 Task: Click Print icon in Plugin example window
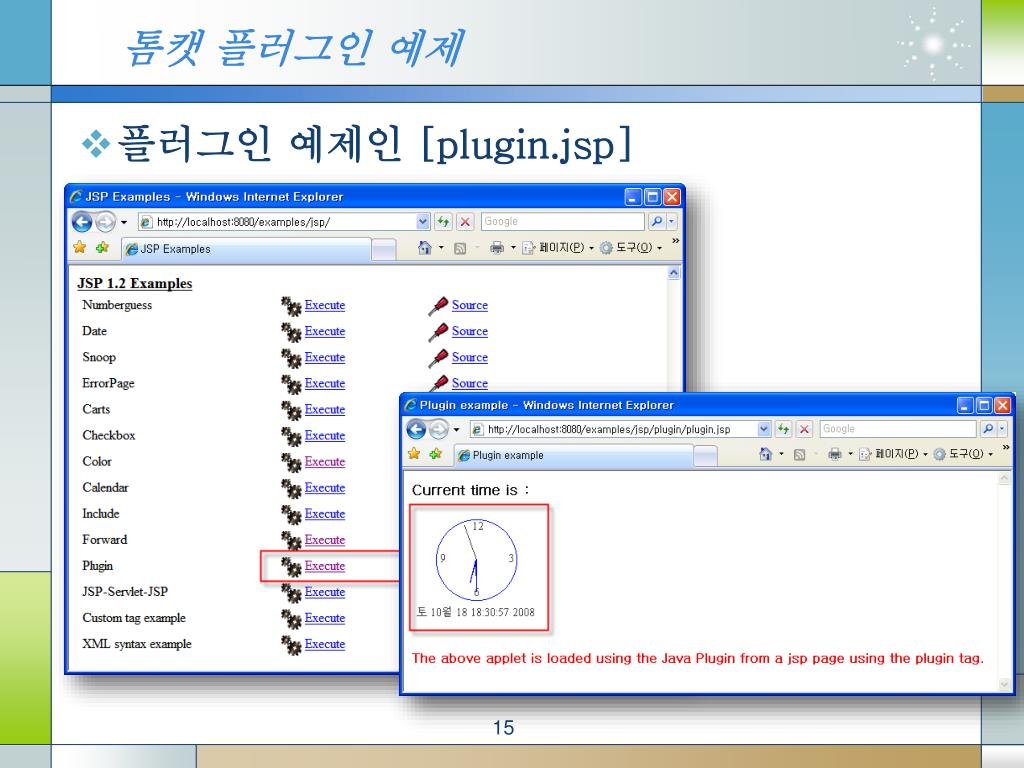pyautogui.click(x=835, y=454)
